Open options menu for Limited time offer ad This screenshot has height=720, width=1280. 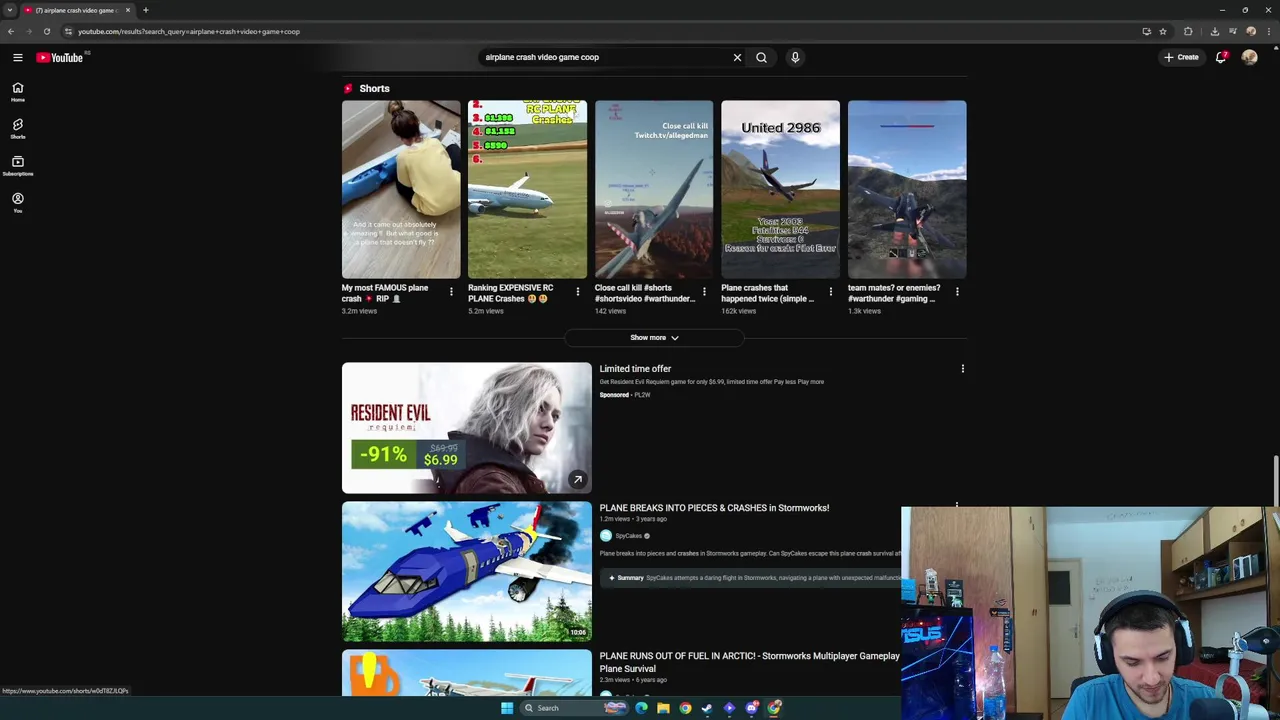(963, 369)
